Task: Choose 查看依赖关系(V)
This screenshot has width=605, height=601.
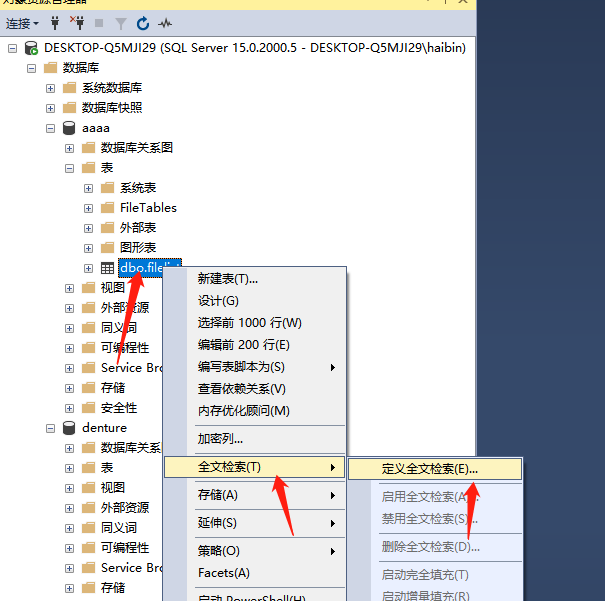Action: [x=254, y=389]
